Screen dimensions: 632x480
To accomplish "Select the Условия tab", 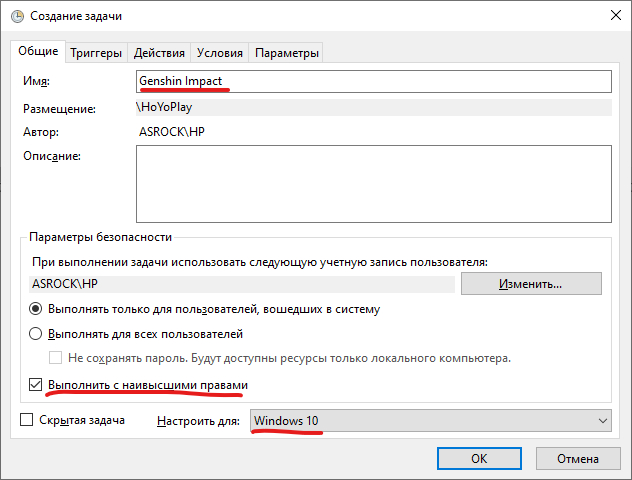I will pyautogui.click(x=219, y=53).
